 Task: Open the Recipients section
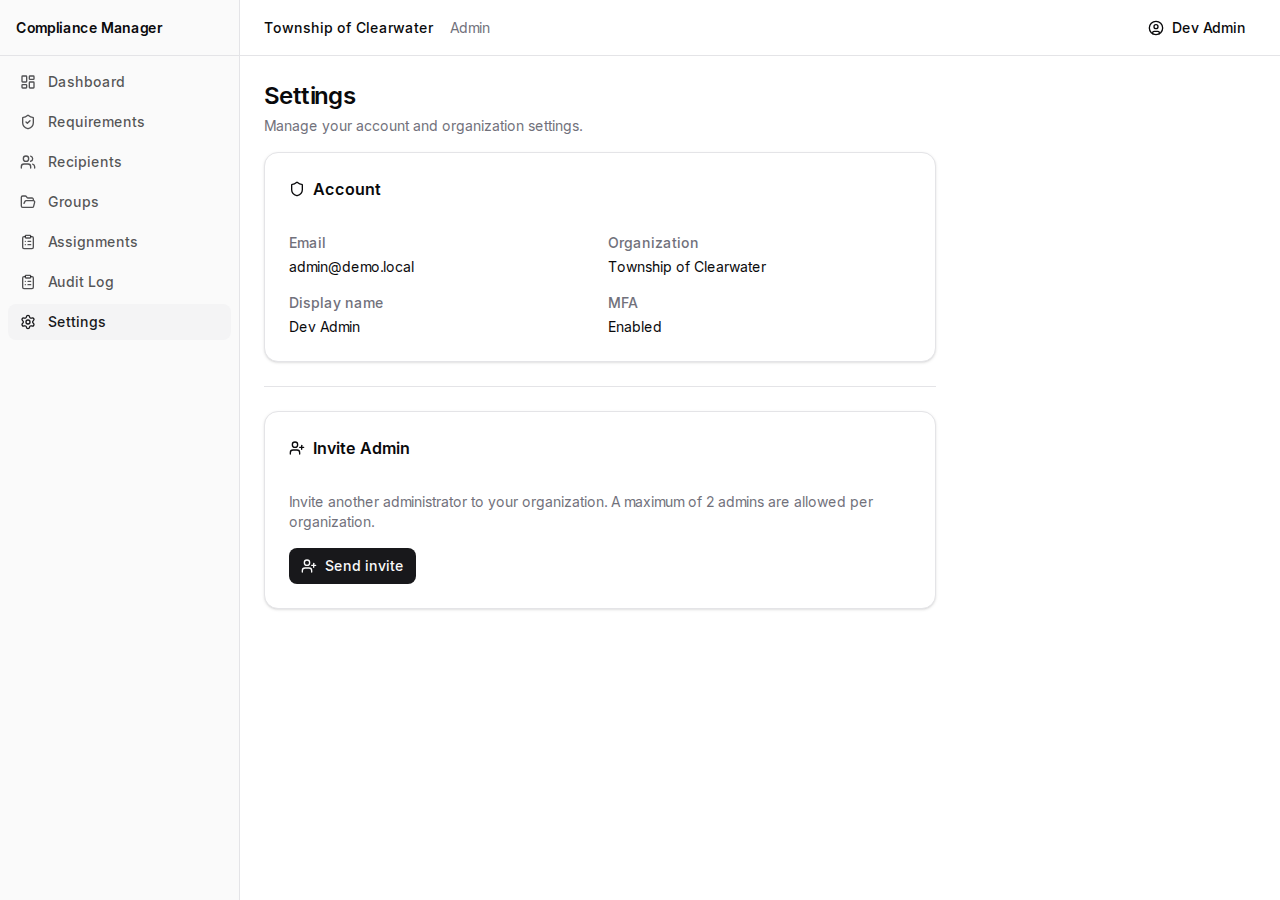pyautogui.click(x=119, y=162)
